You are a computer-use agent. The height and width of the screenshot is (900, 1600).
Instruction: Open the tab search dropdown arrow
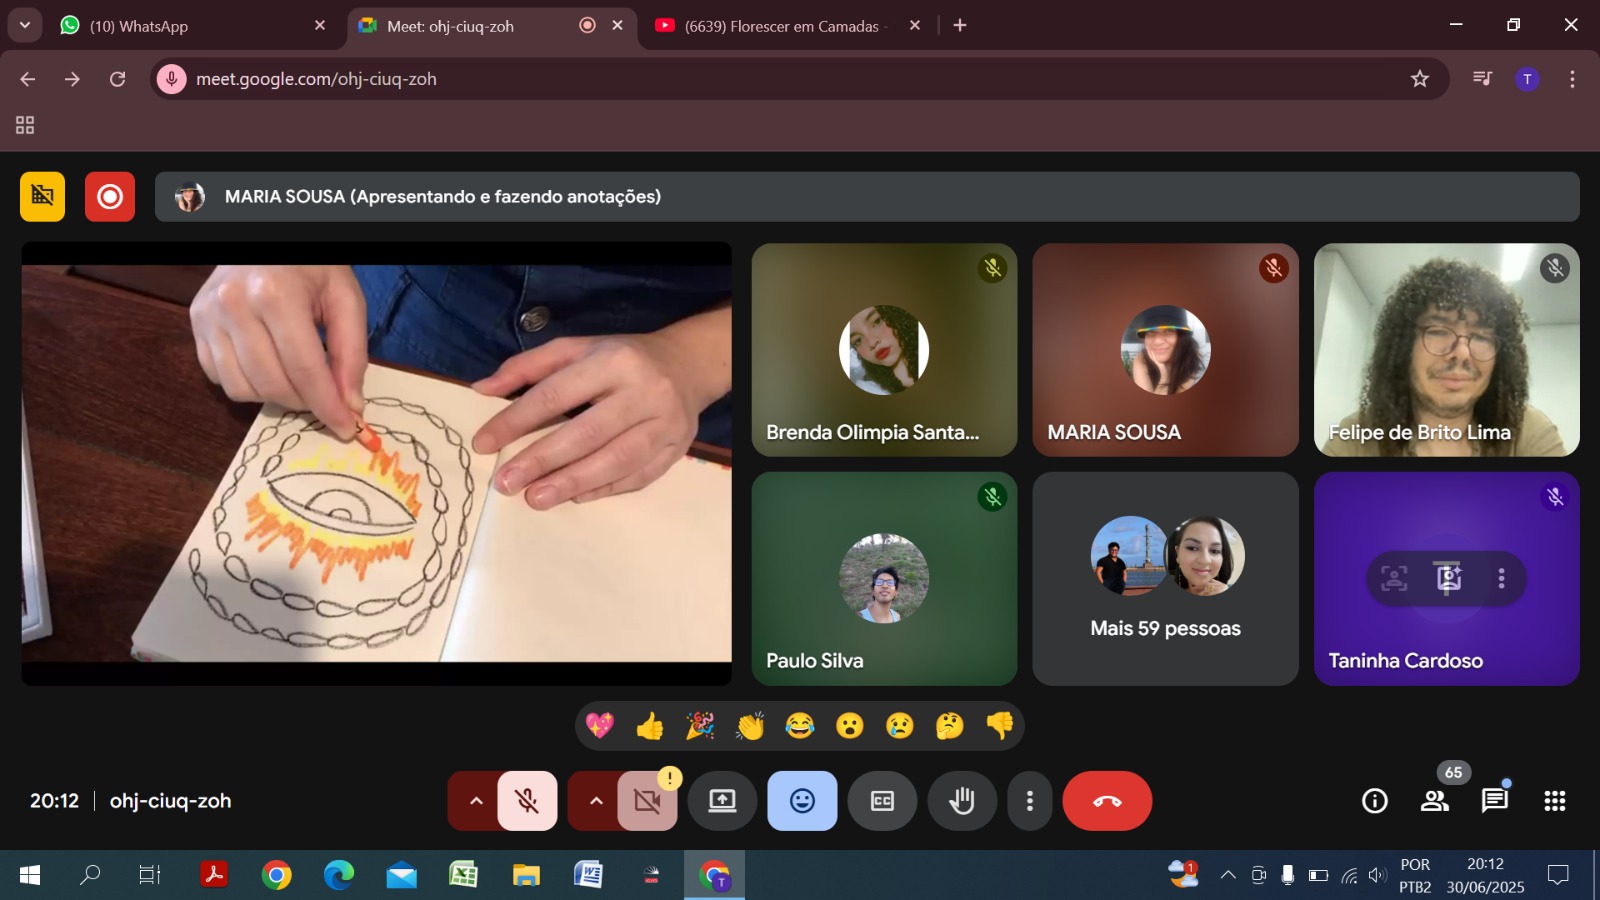[x=25, y=25]
